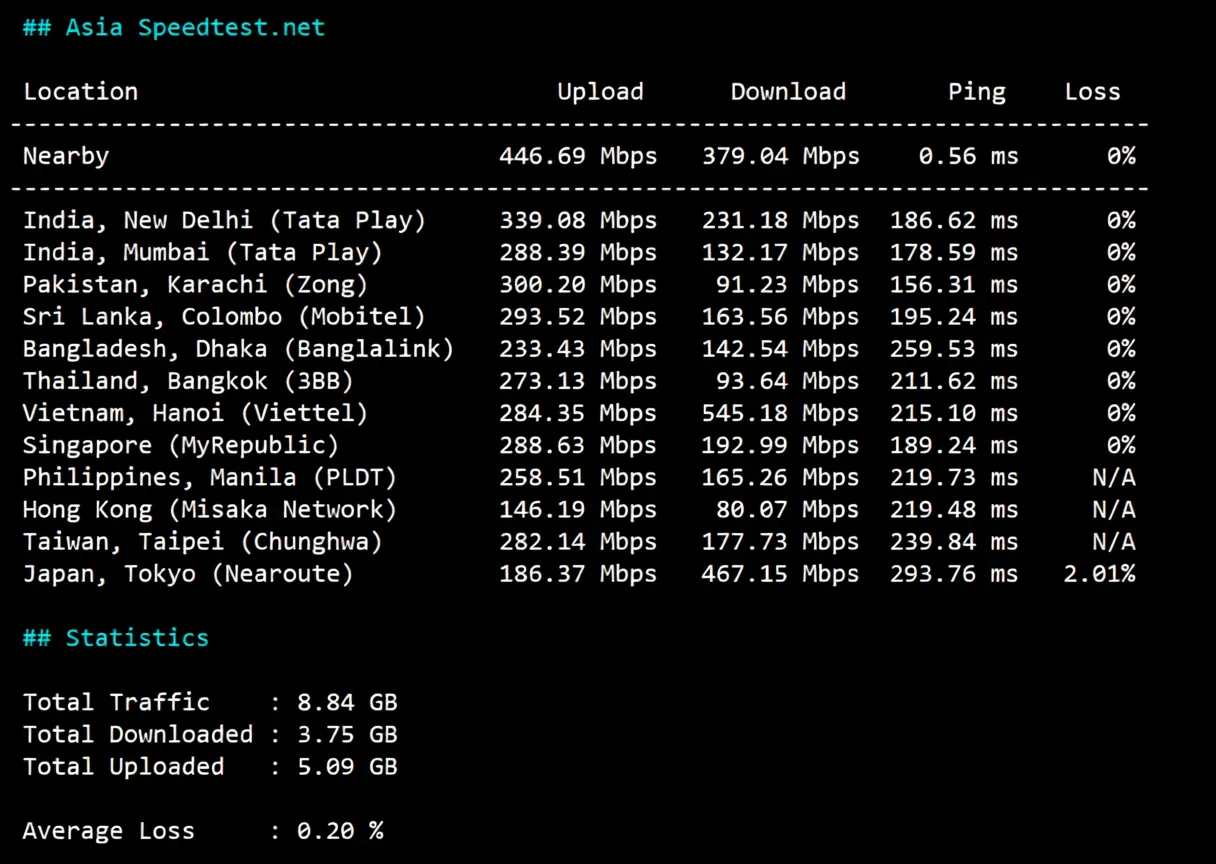
Task: Select Dhaka upload 233.43 Mbps
Action: click(578, 349)
